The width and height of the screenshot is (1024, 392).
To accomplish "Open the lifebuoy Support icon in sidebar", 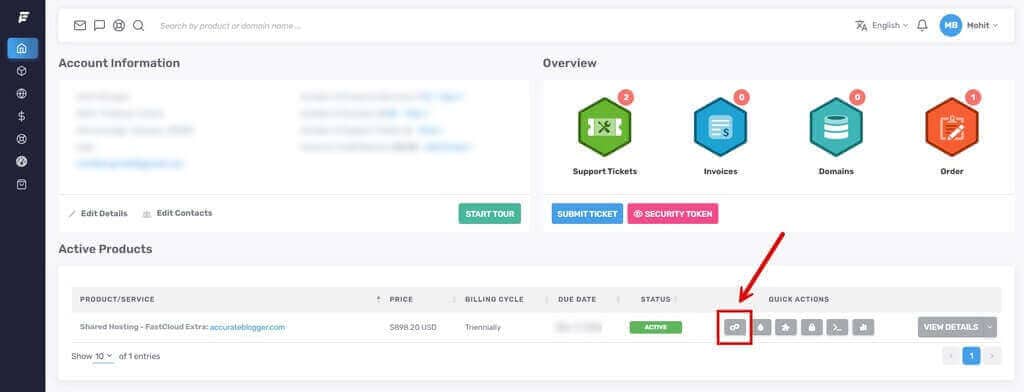I will click(x=22, y=139).
